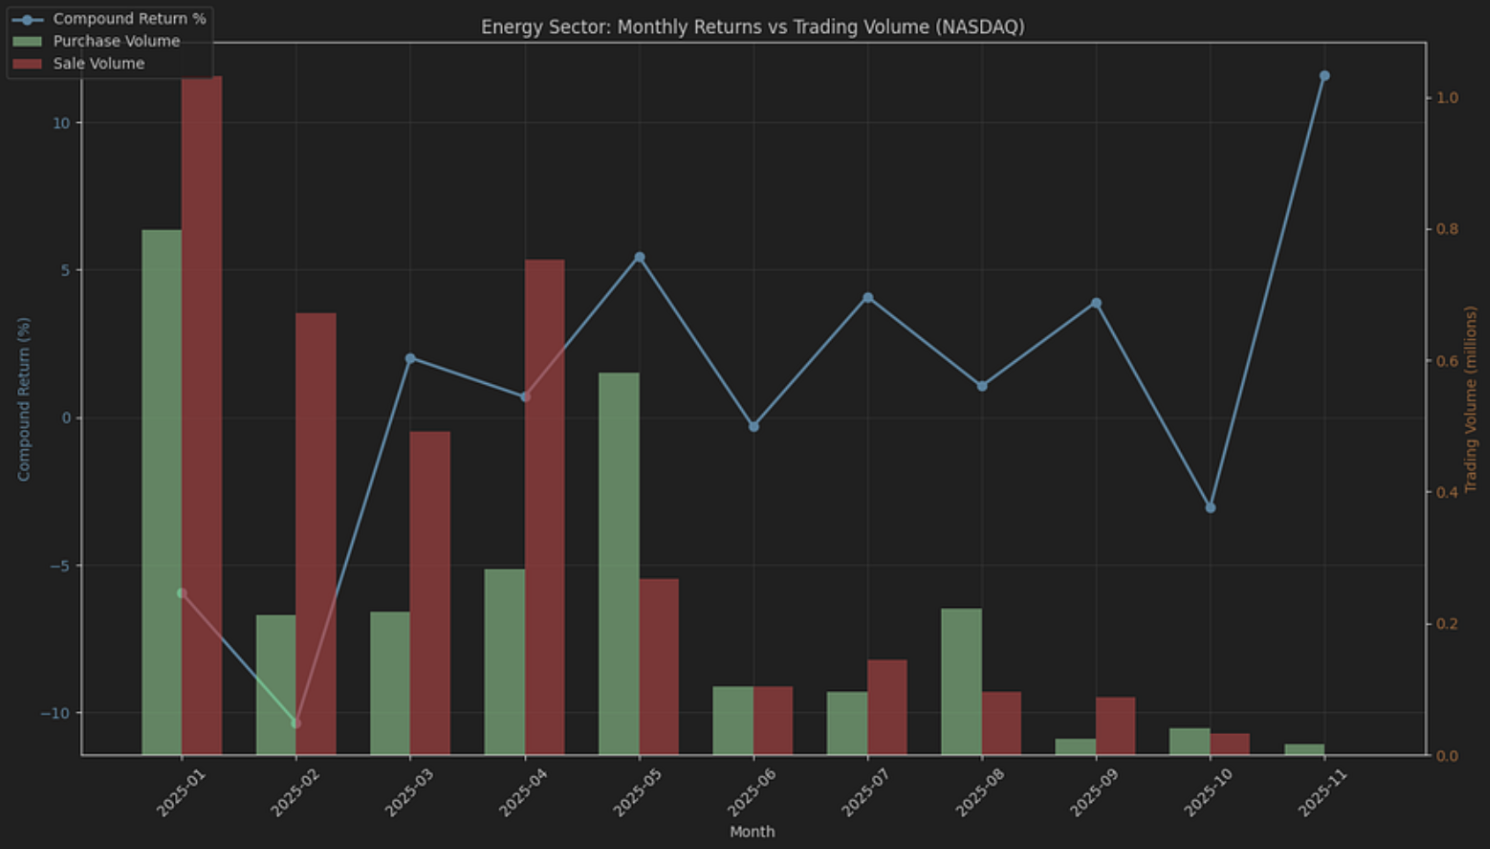Image resolution: width=1490 pixels, height=849 pixels.
Task: Click the 2025-10 dip point on the line
Action: (1210, 508)
